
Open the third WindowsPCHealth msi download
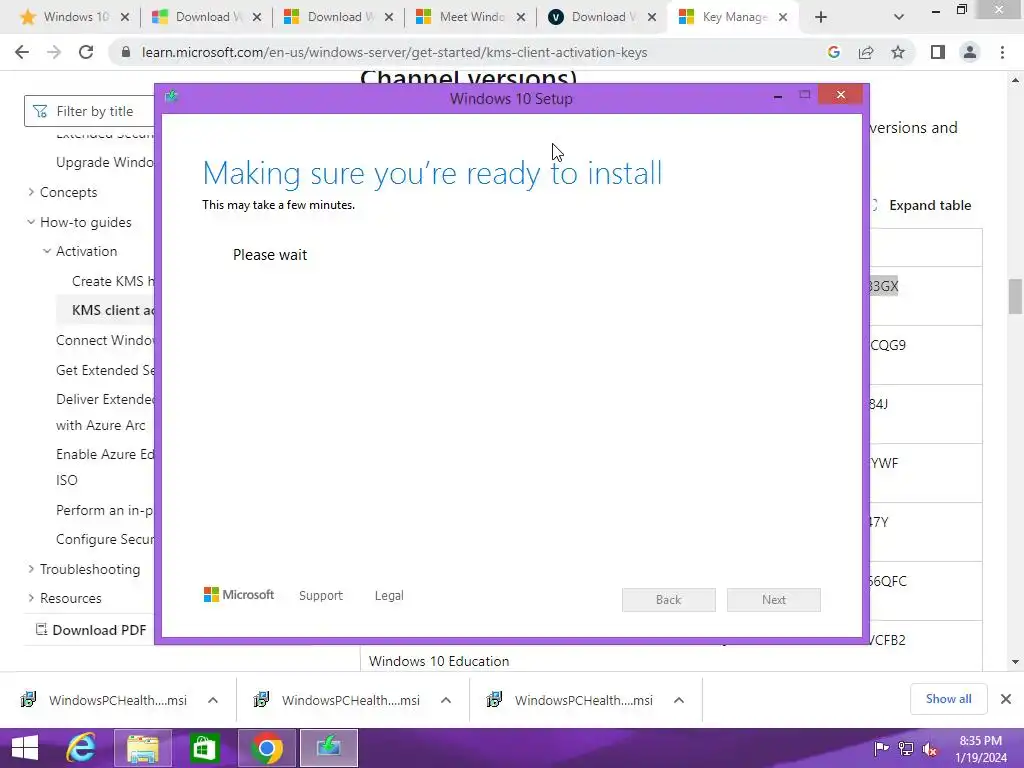(x=570, y=700)
